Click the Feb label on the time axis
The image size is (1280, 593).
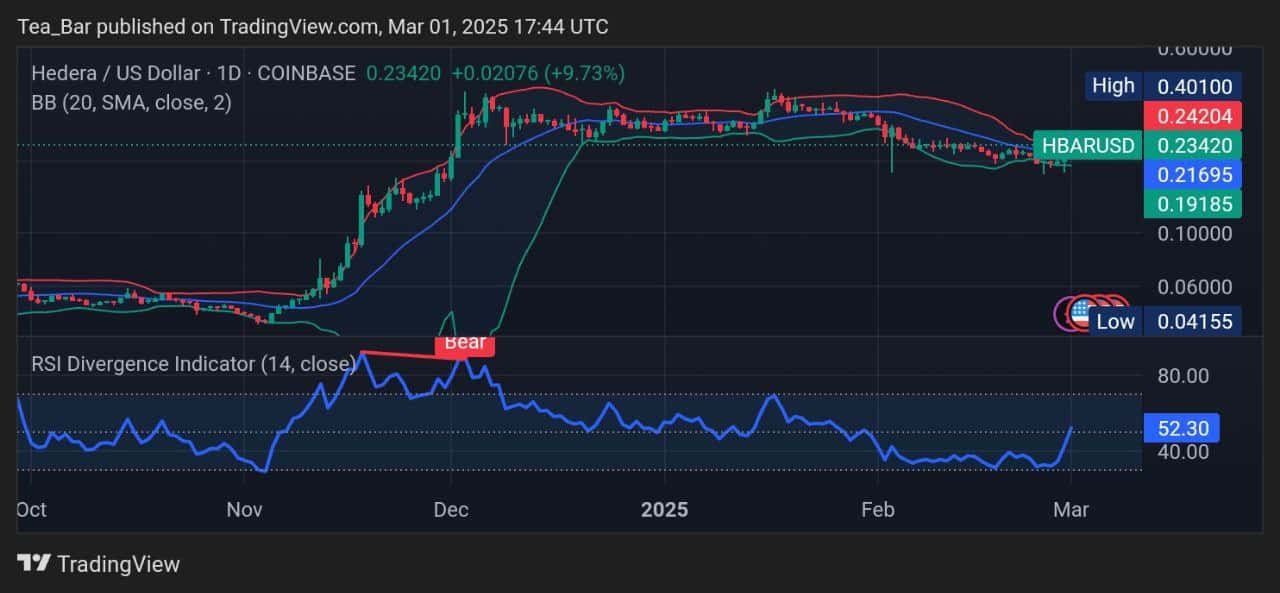pyautogui.click(x=877, y=509)
